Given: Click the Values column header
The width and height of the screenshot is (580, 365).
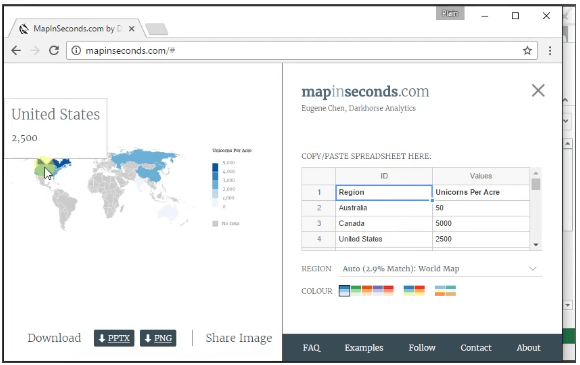Looking at the screenshot, I should (481, 176).
